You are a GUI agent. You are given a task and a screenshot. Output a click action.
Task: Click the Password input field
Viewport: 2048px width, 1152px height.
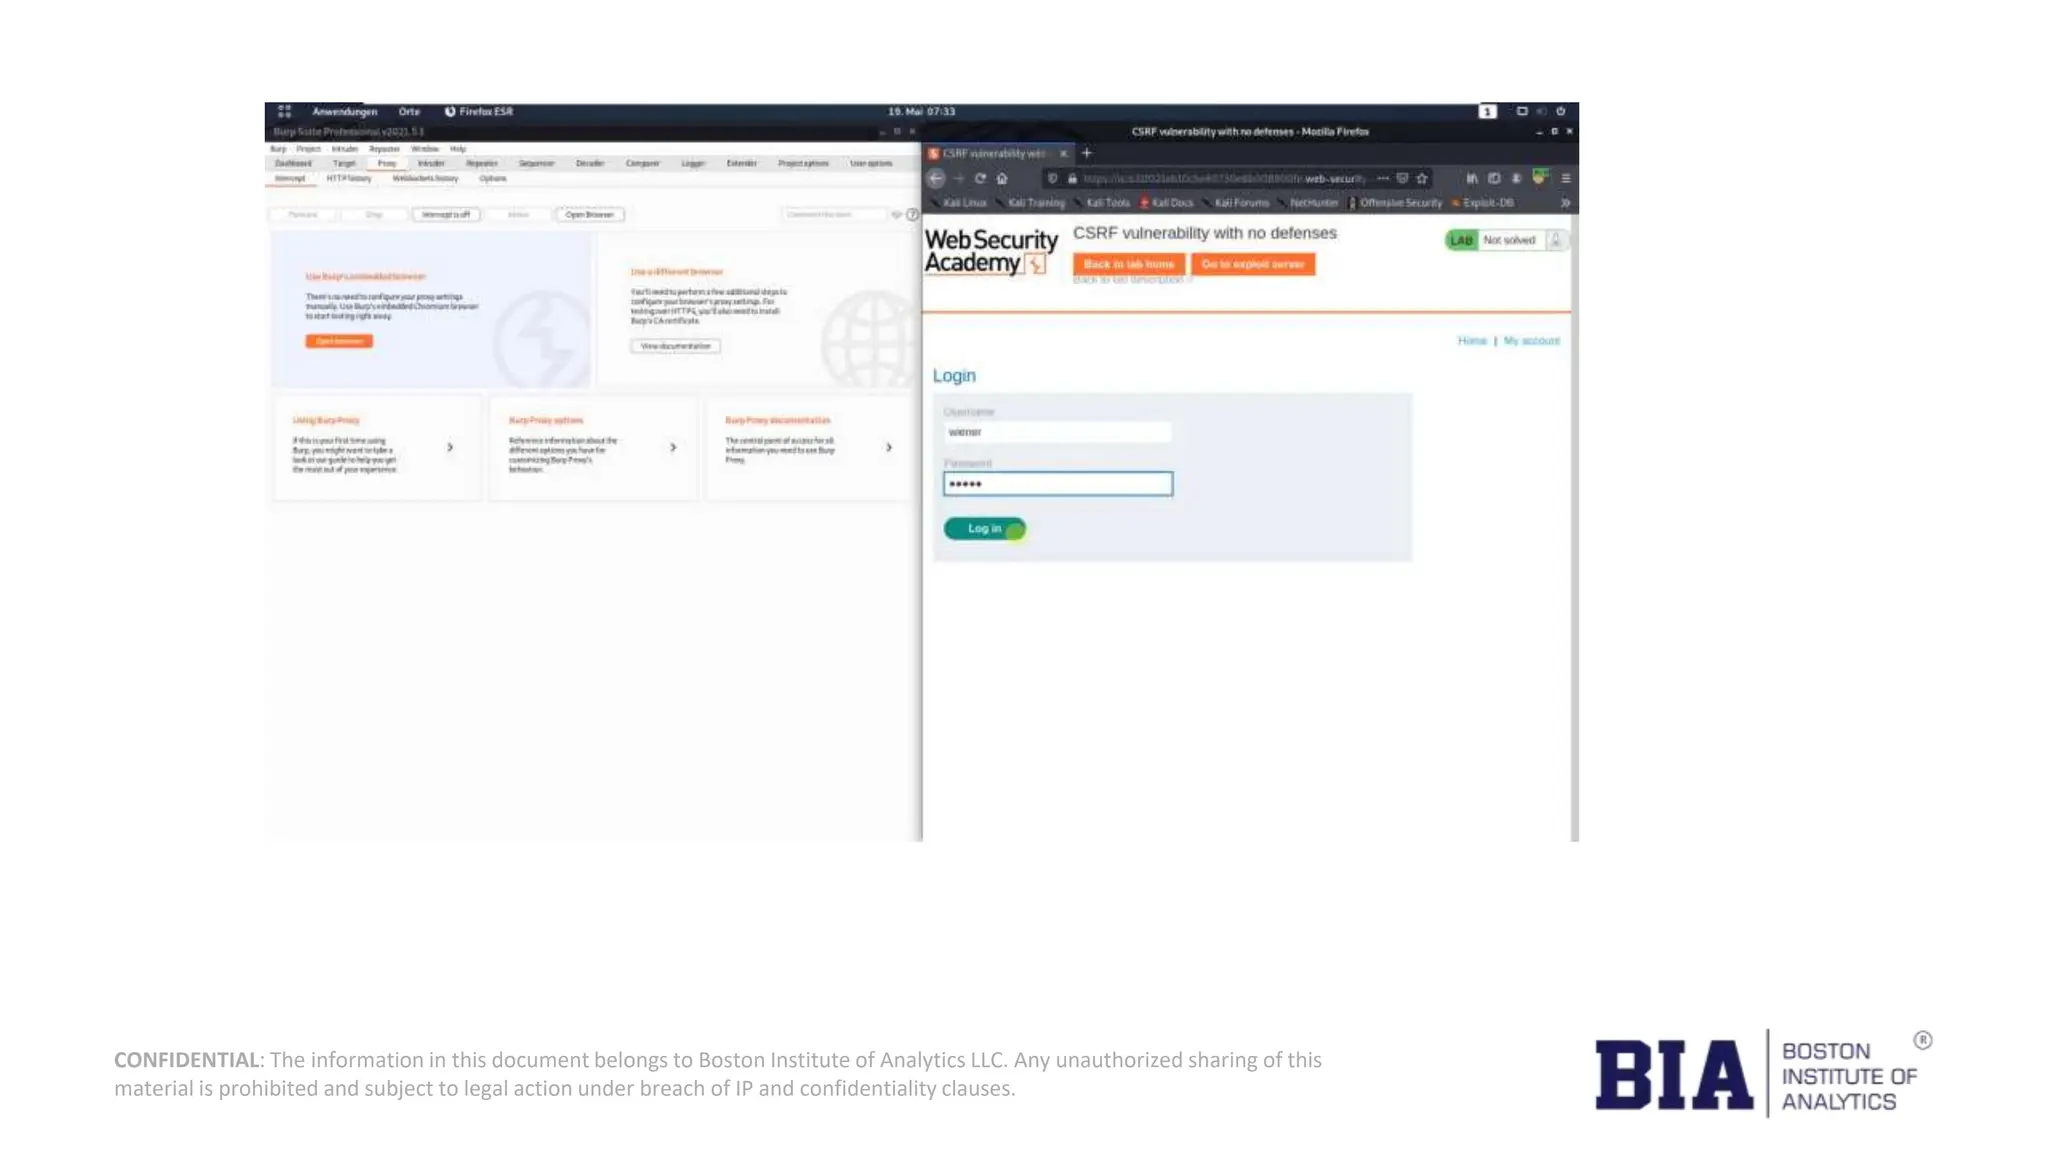(x=1057, y=484)
